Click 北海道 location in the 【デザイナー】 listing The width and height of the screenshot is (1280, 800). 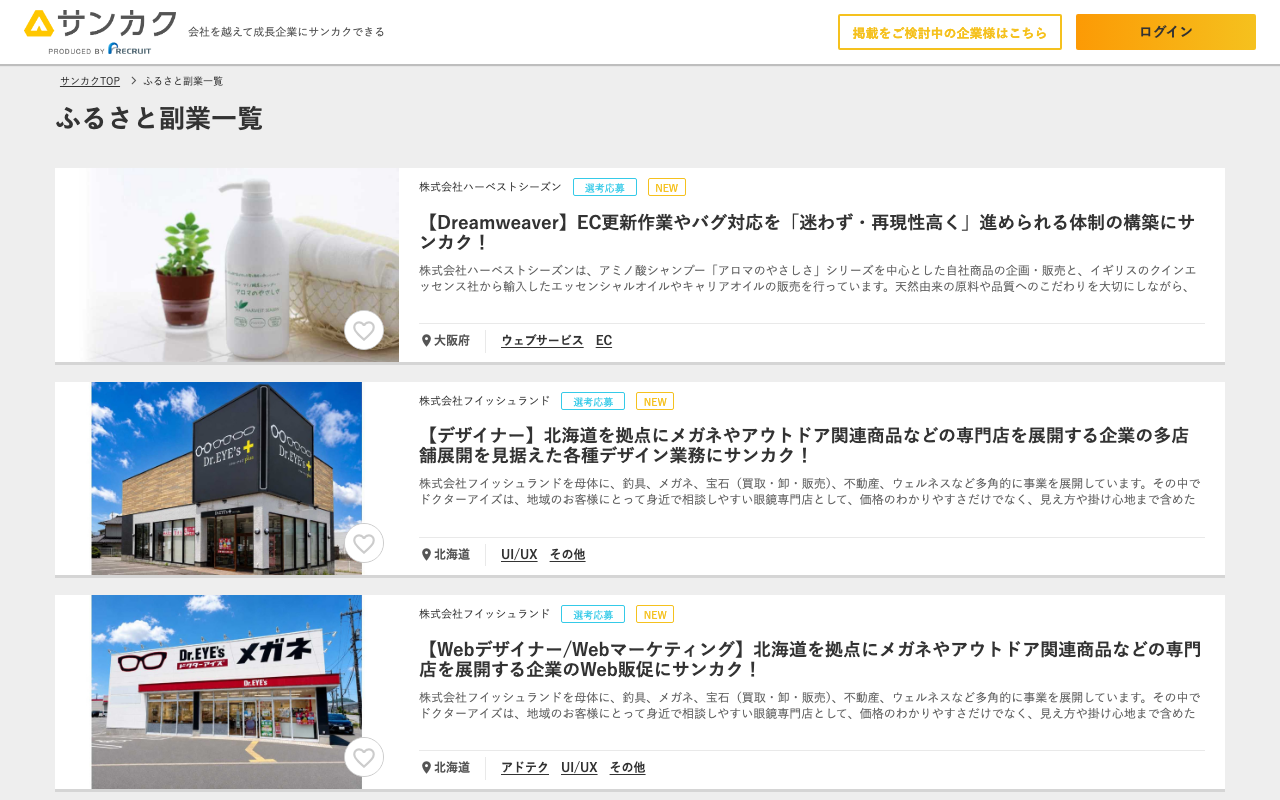tap(452, 554)
